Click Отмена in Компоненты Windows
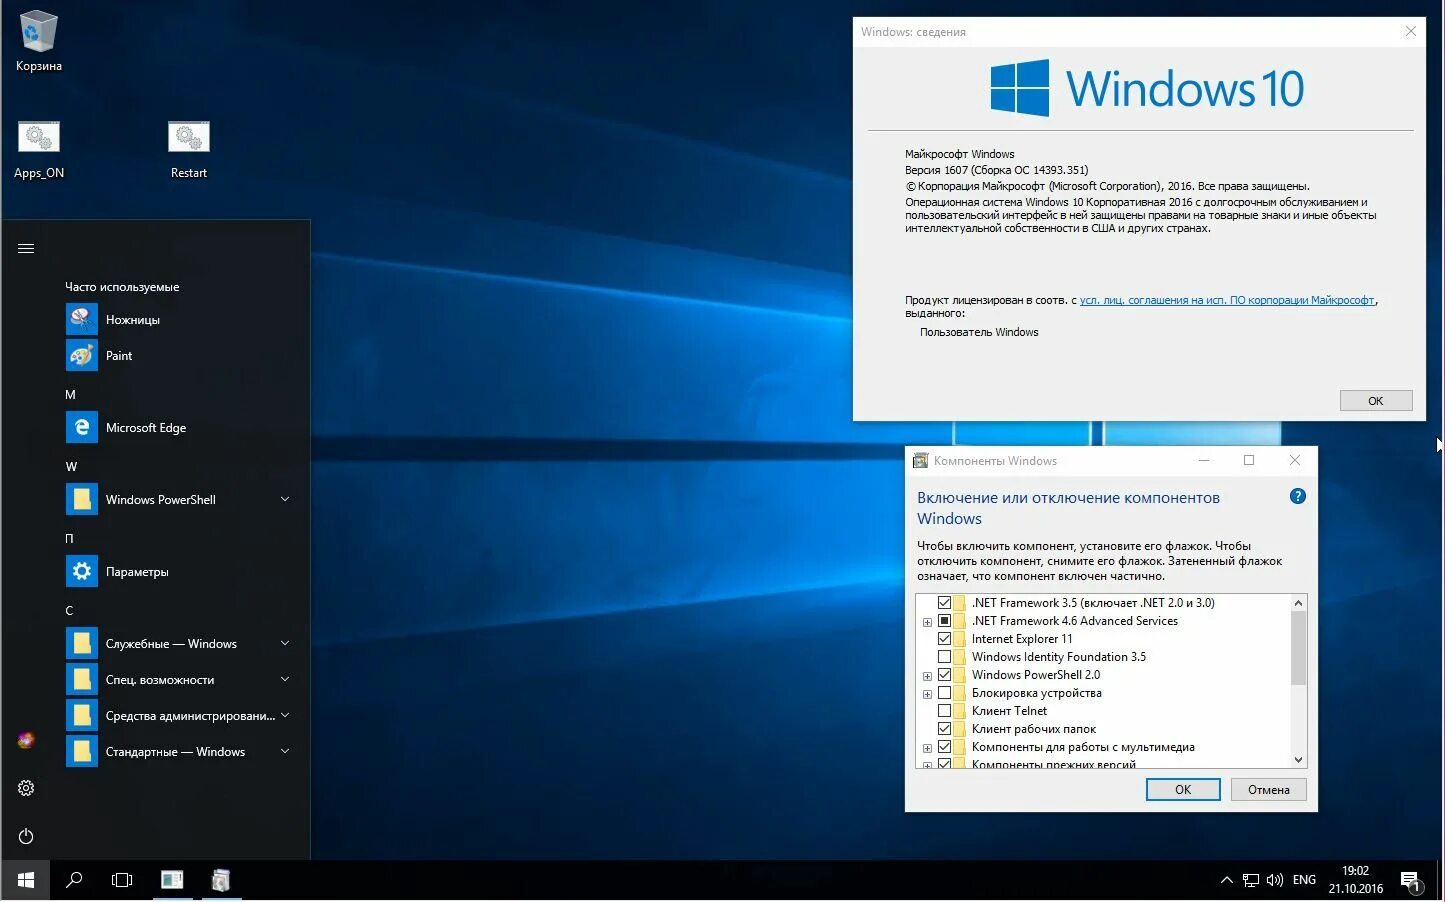This screenshot has width=1445, height=902. (x=1268, y=789)
